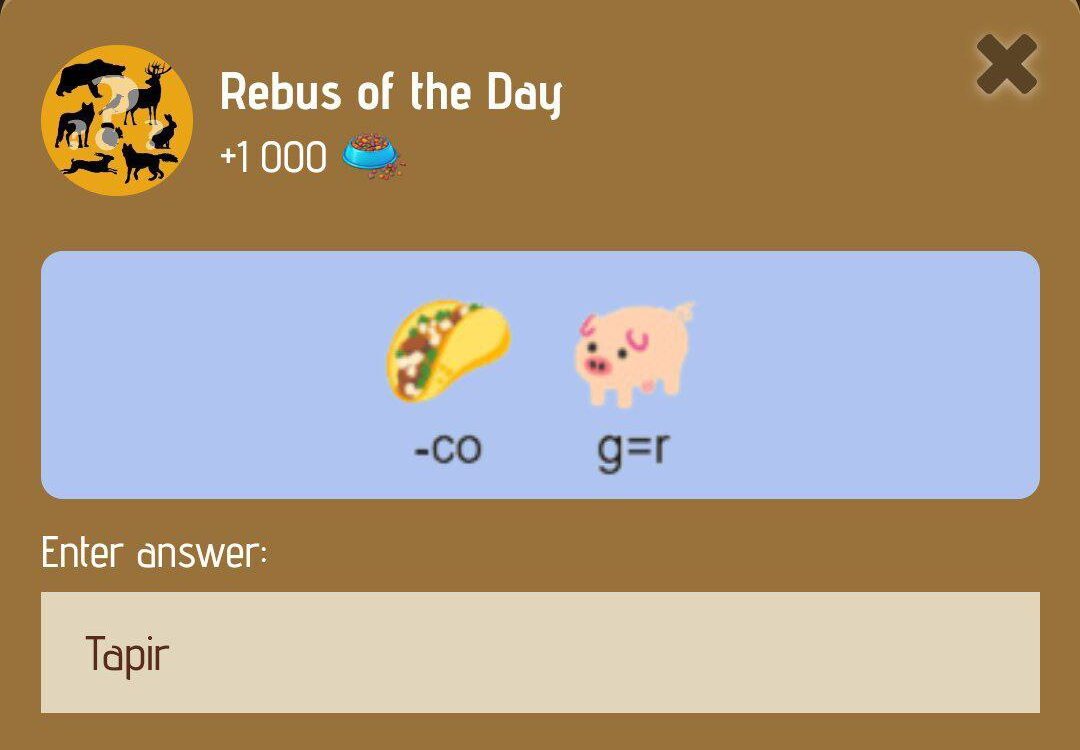Close the Rebus of the Day dialog
The height and width of the screenshot is (750, 1080).
[x=1006, y=64]
